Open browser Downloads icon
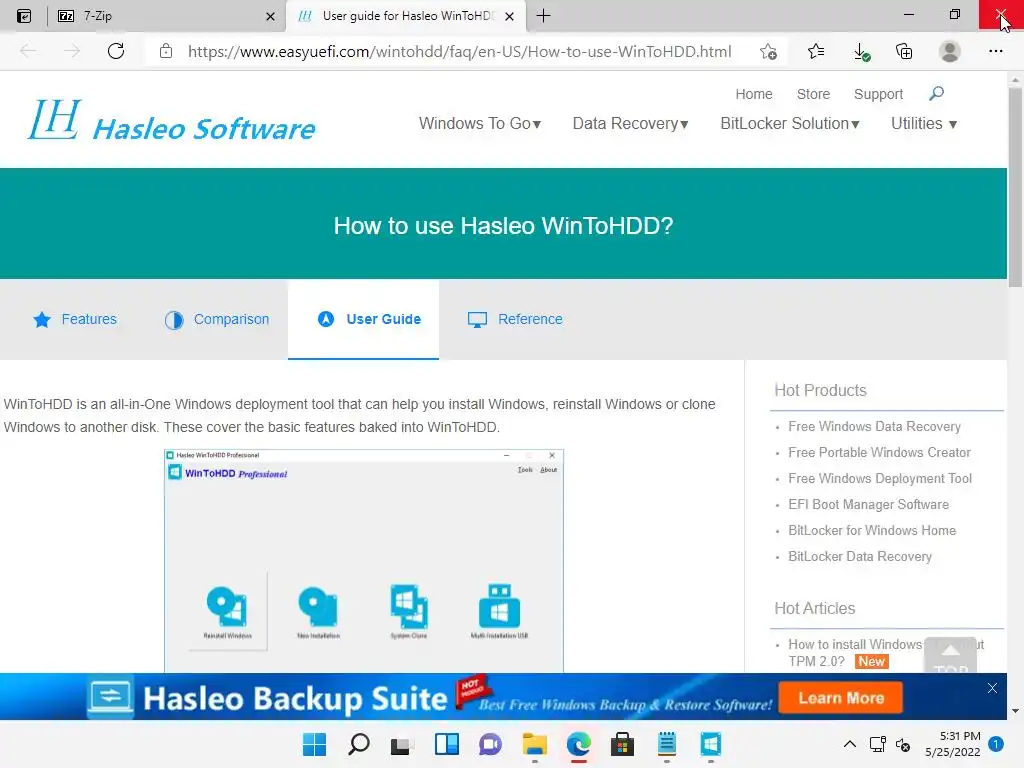Viewport: 1024px width, 768px height. pyautogui.click(x=861, y=52)
